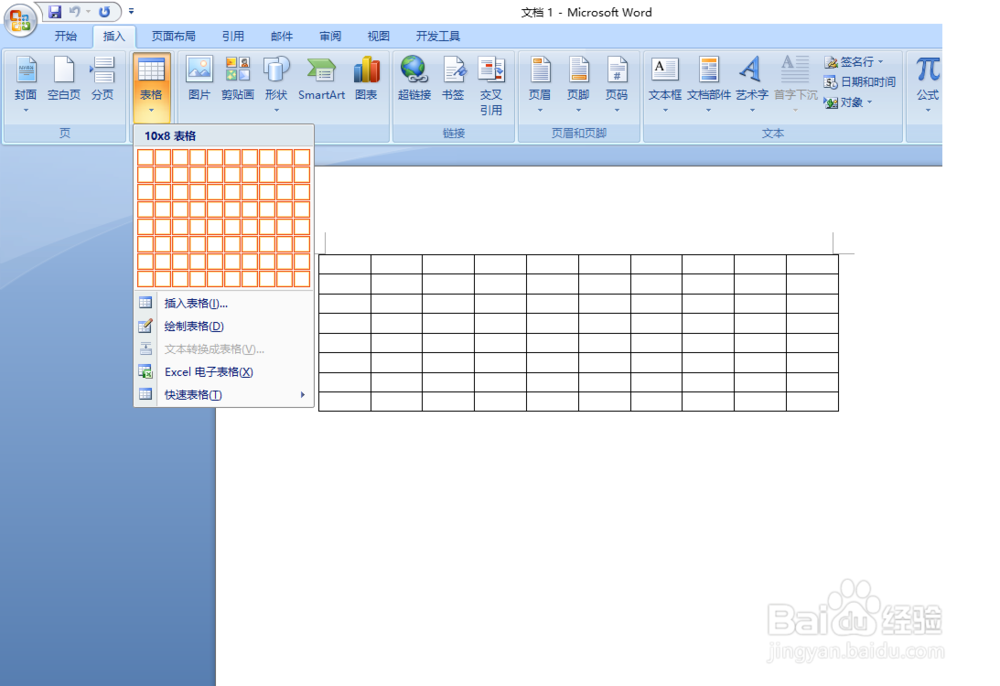
Task: Open Quick Parts (文档部件) menu
Action: pyautogui.click(x=709, y=84)
